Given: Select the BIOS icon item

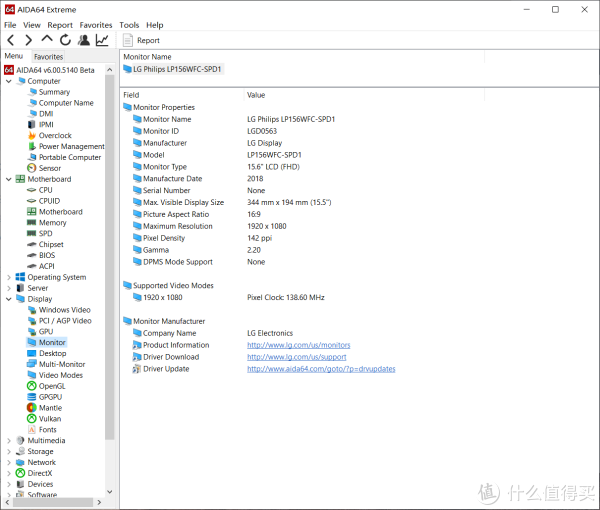Looking at the screenshot, I should pos(32,255).
